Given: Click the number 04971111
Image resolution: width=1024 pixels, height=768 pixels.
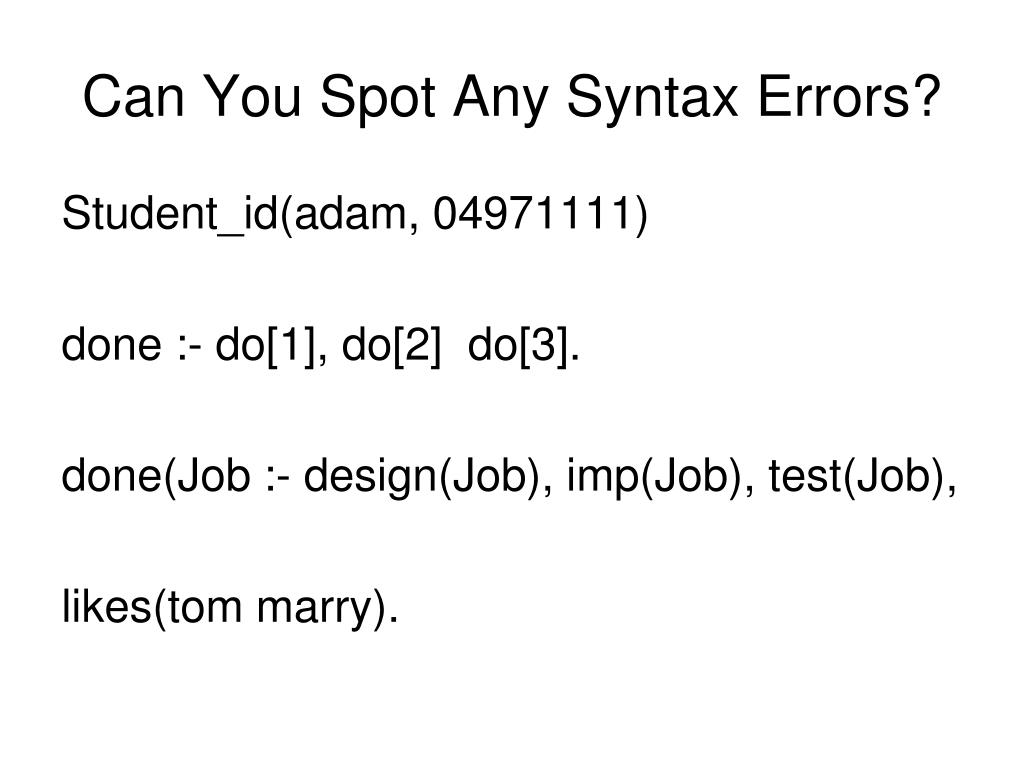Looking at the screenshot, I should point(531,213).
